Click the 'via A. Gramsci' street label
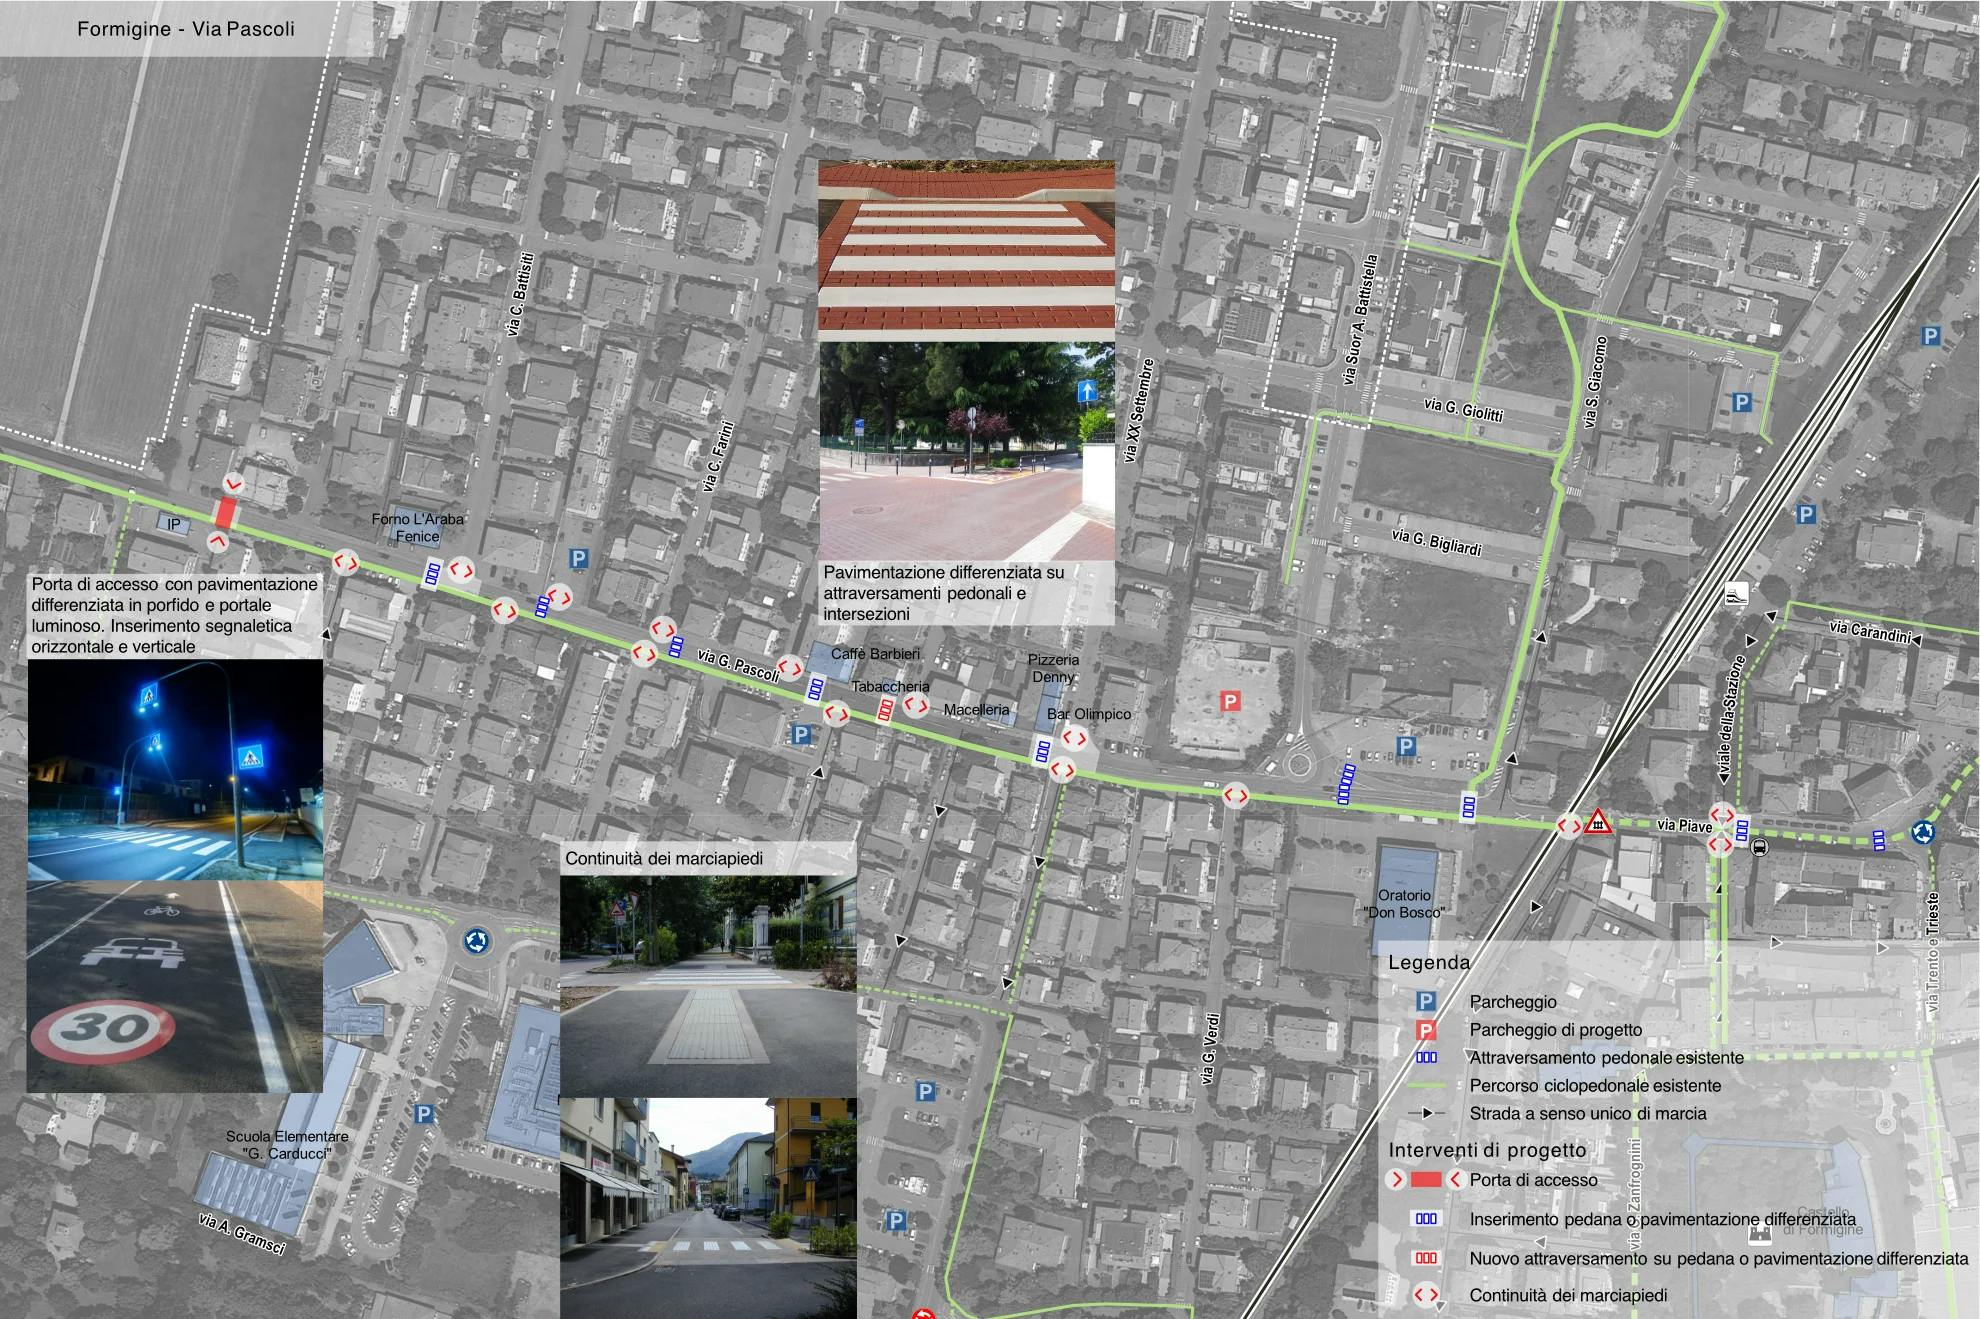The image size is (1980, 1319). click(242, 1234)
